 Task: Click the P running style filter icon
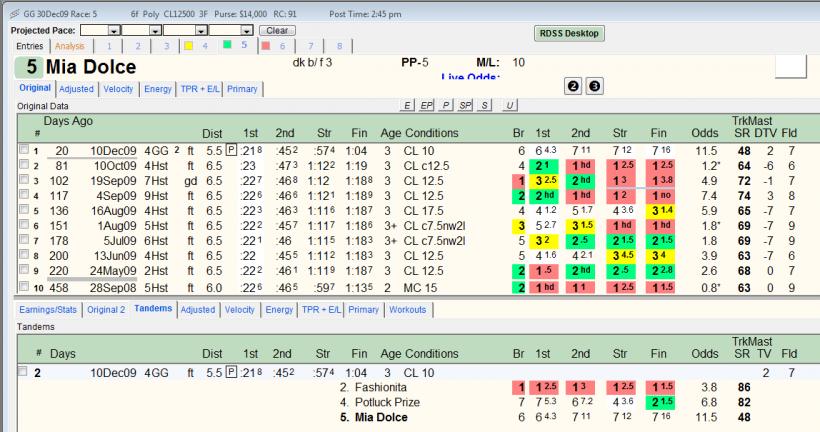pyautogui.click(x=446, y=105)
